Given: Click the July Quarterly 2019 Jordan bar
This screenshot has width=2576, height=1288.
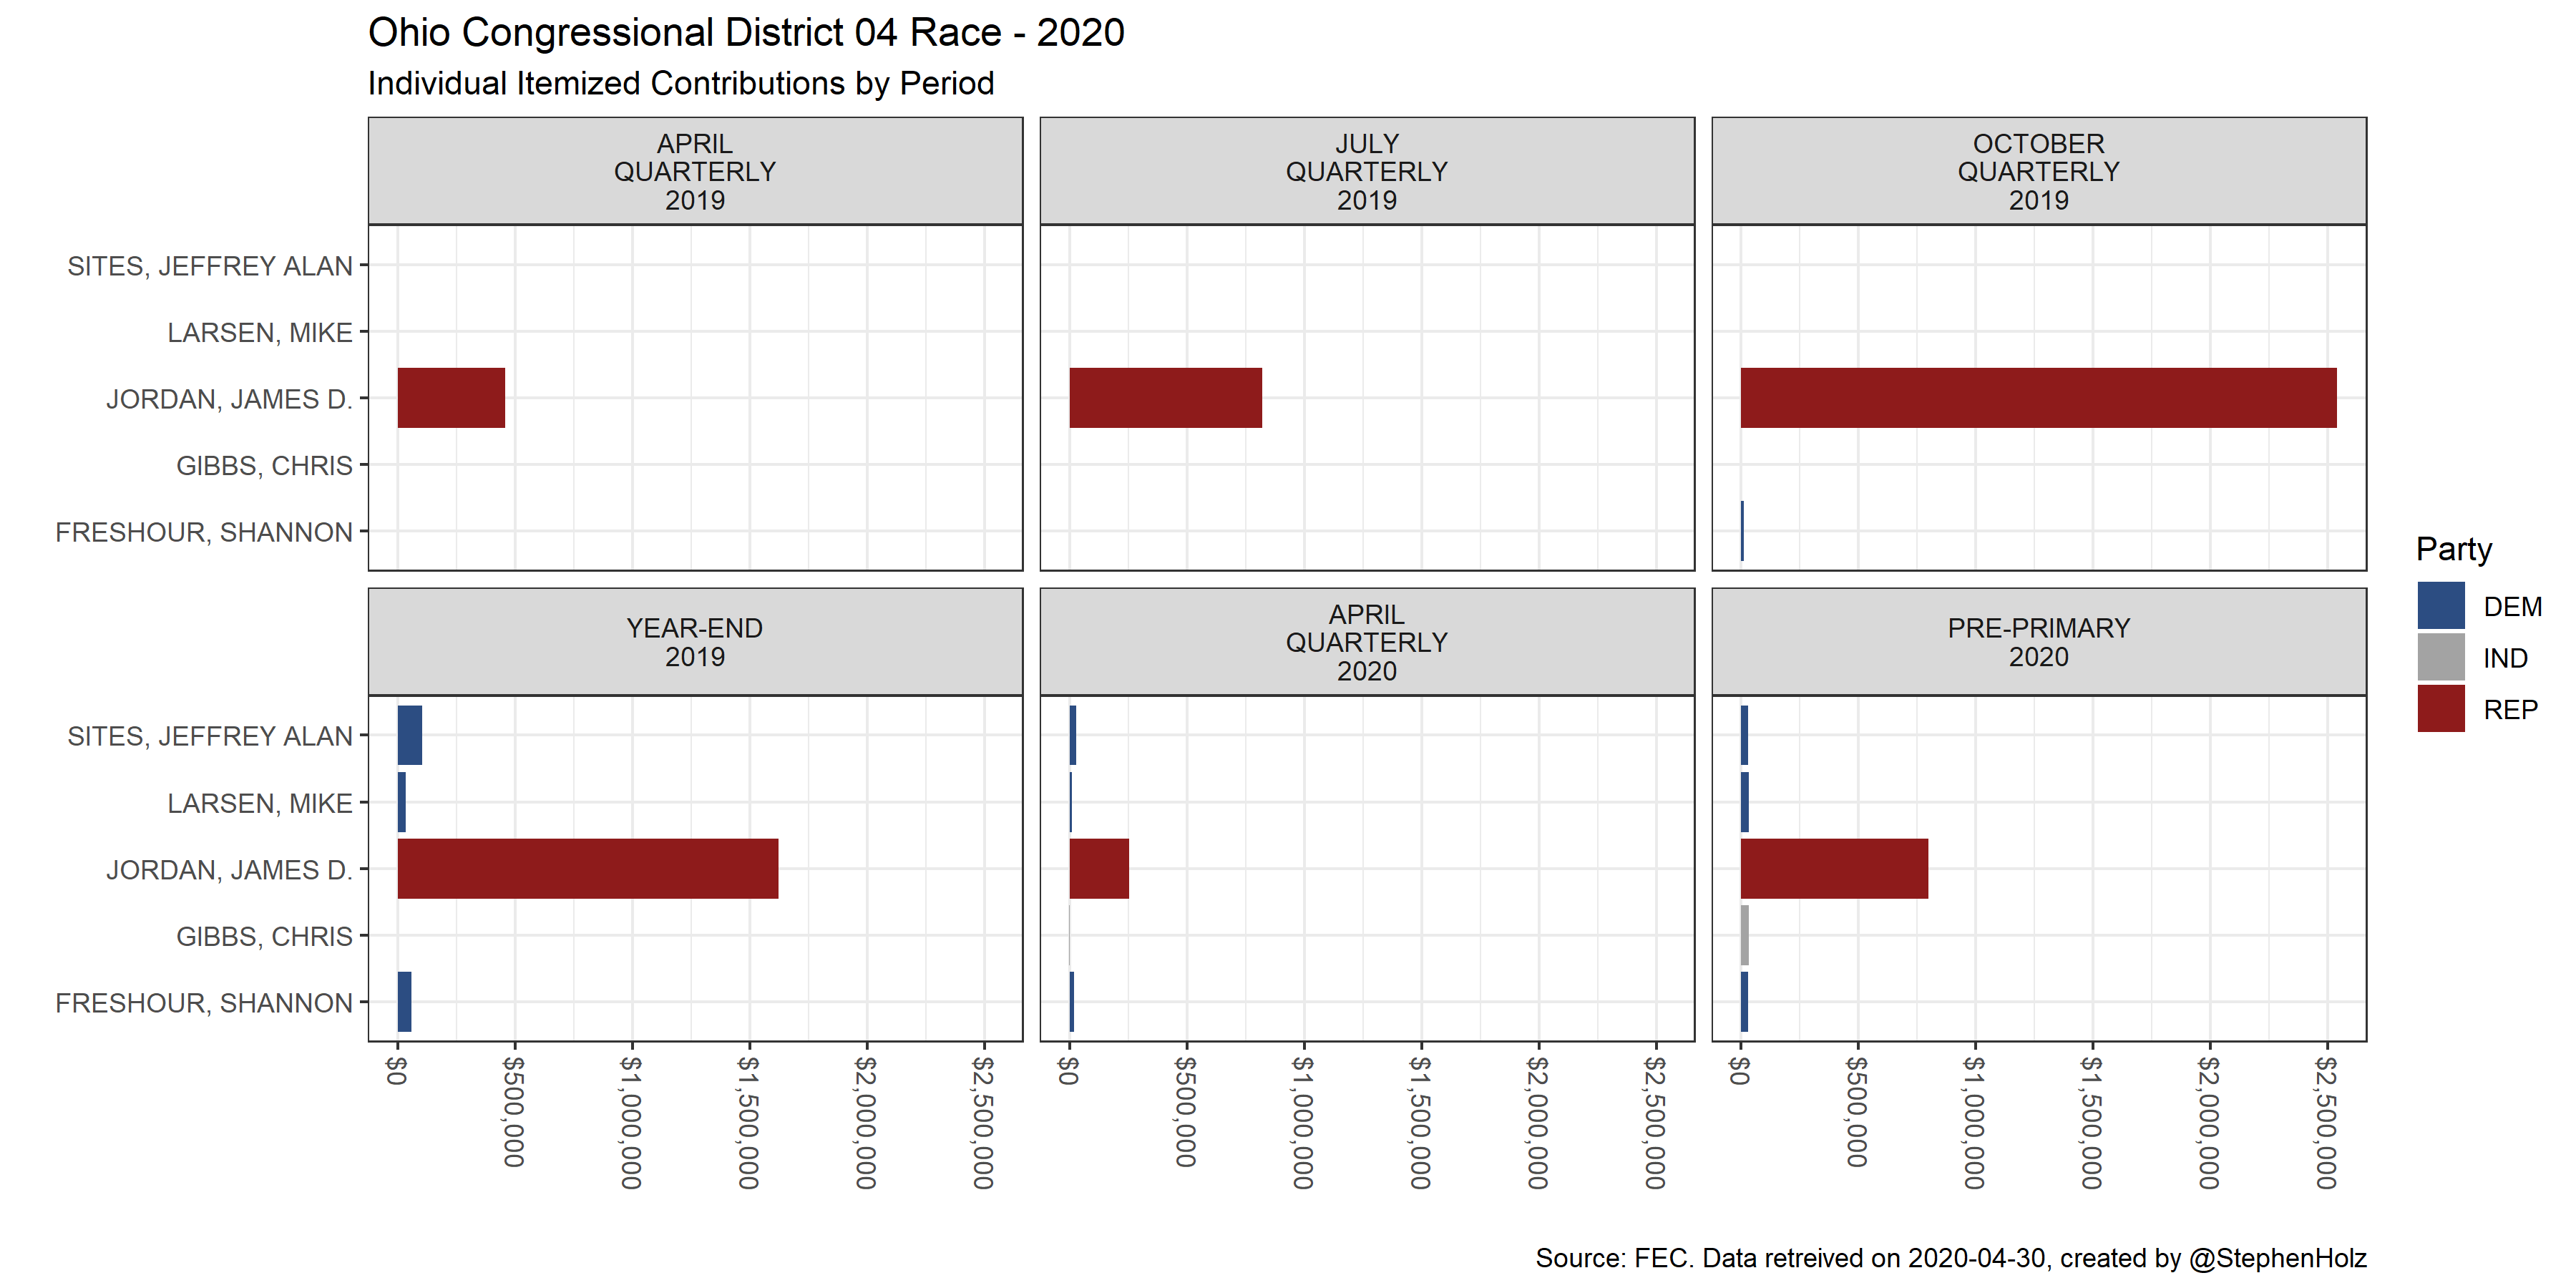Looking at the screenshot, I should click(x=1165, y=398).
